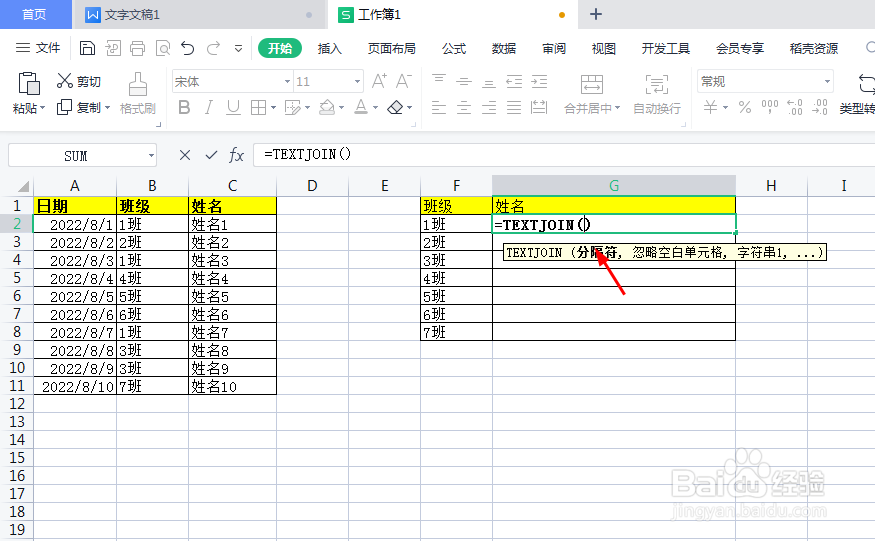
Task: Expand the fill color dropdown arrow
Action: click(x=341, y=108)
